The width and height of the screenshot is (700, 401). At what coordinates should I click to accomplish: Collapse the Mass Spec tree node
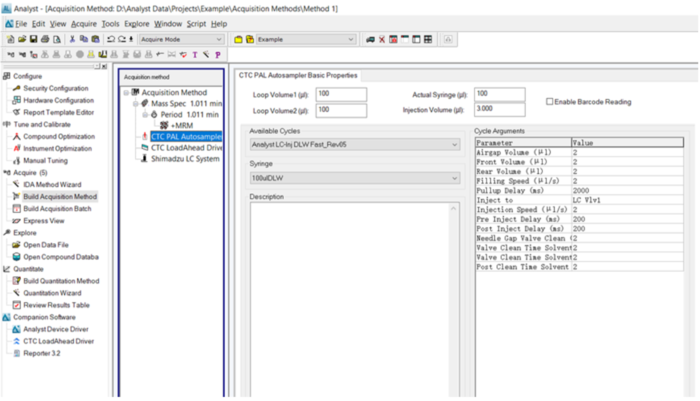136,103
